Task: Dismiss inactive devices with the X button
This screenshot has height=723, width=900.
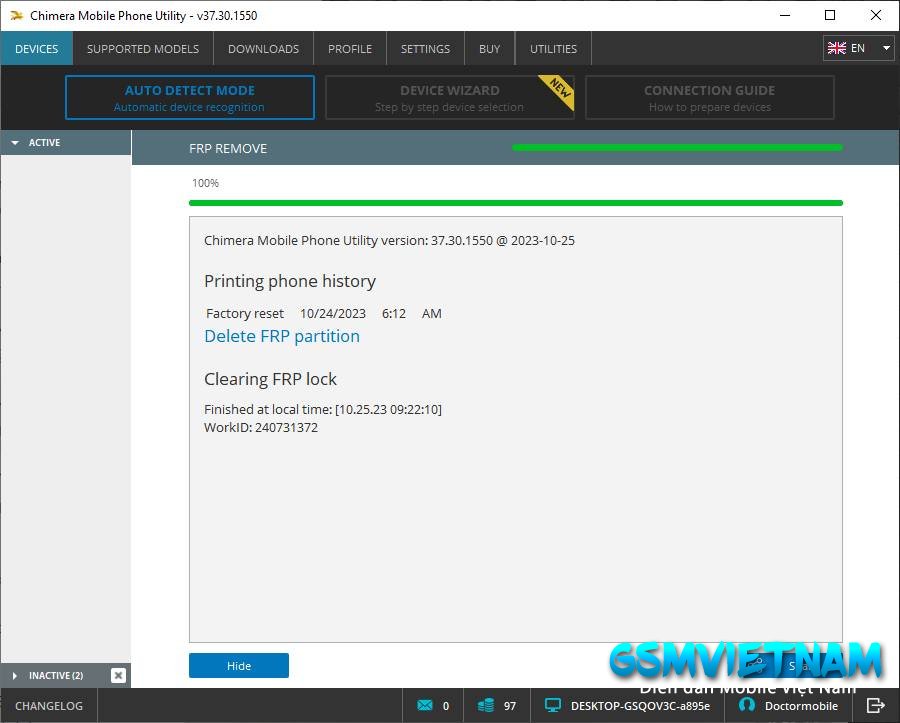Action: tap(118, 675)
